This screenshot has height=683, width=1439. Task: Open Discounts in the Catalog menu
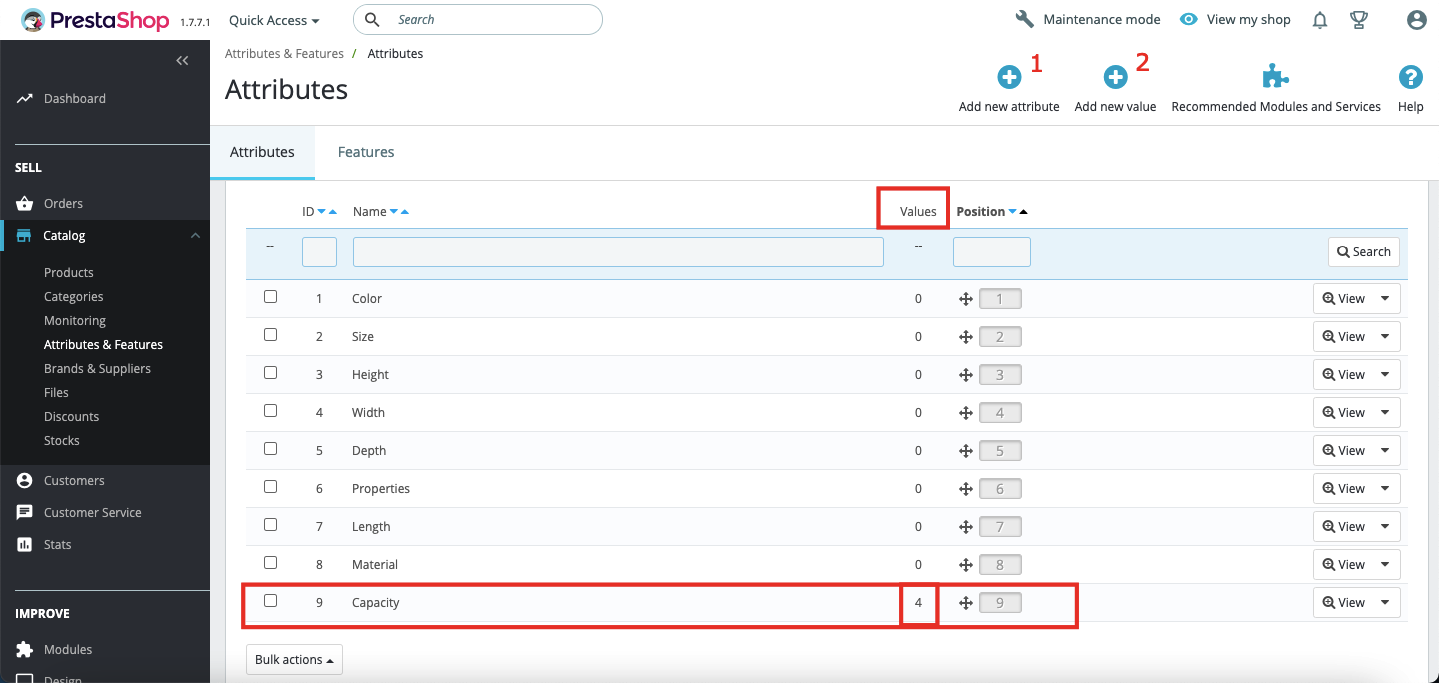pos(72,416)
